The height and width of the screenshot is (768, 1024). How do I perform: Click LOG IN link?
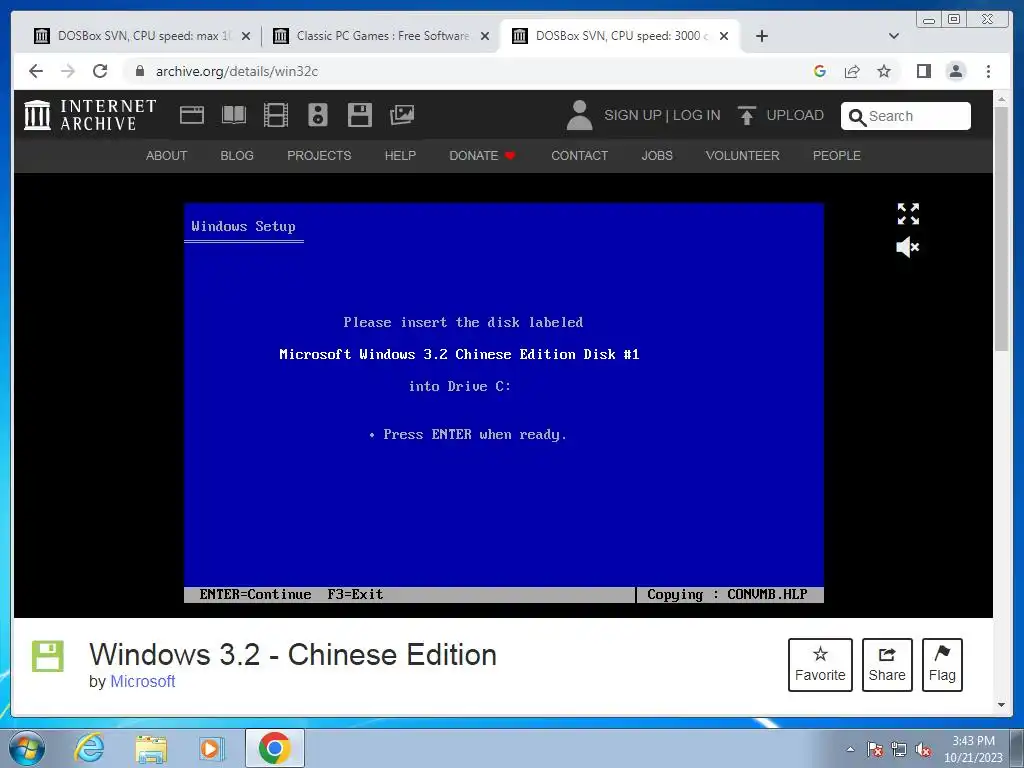click(x=696, y=116)
